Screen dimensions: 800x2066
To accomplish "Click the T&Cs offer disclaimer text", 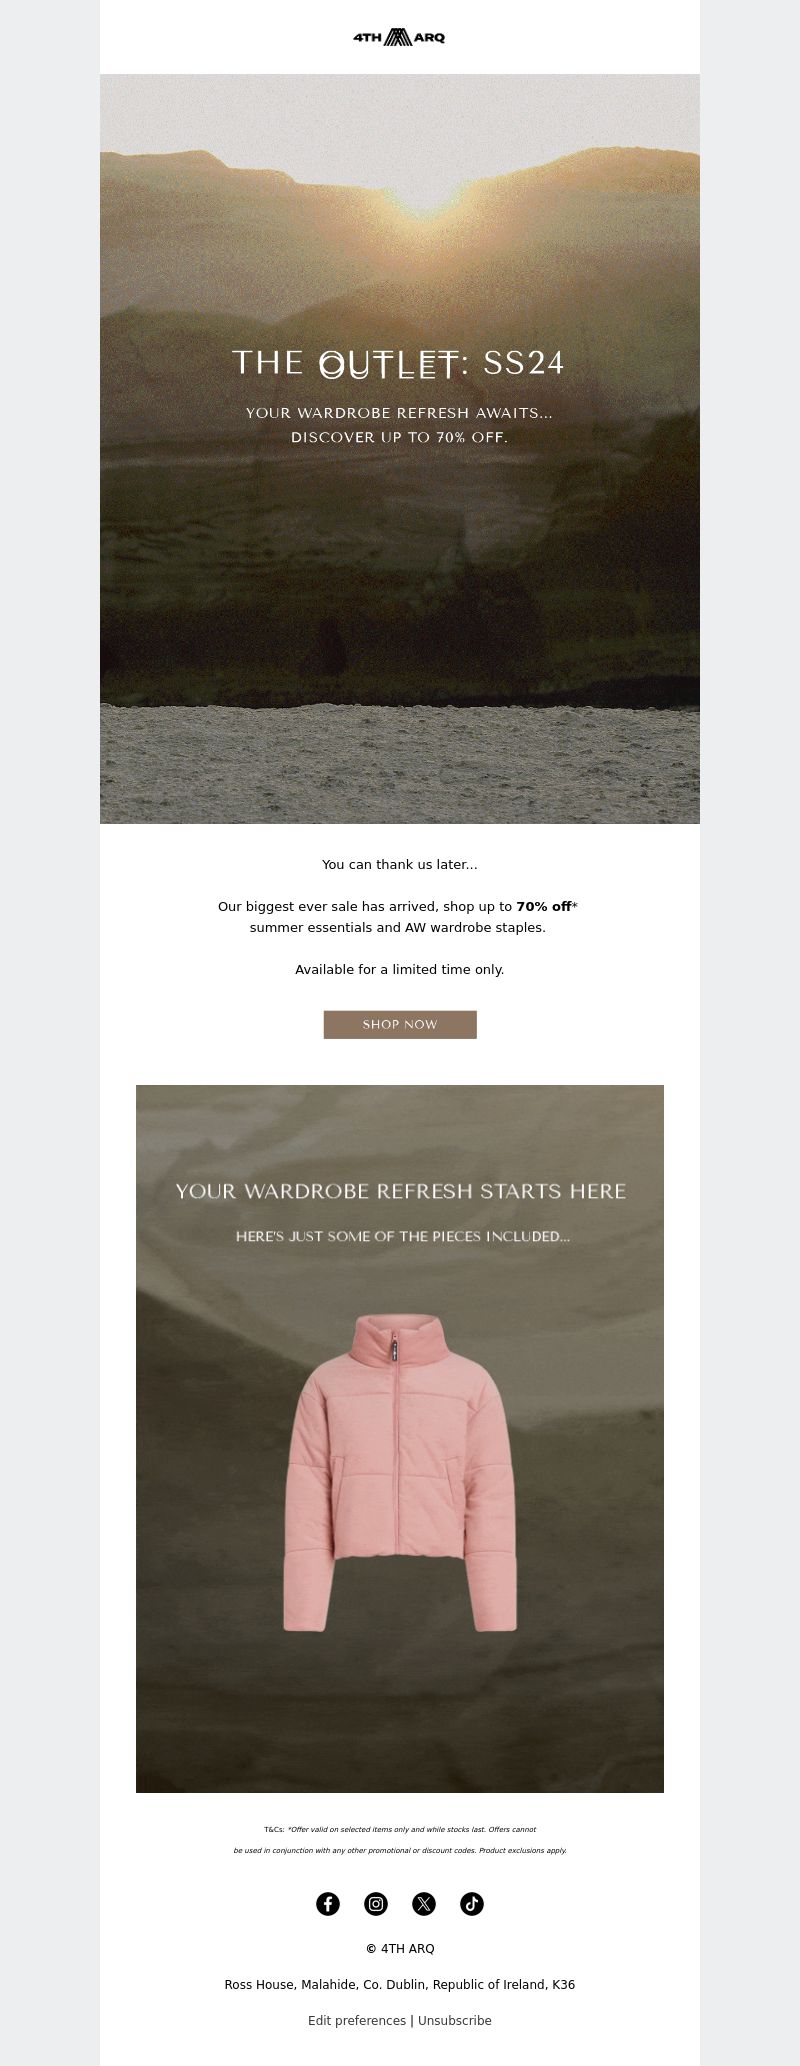I will pyautogui.click(x=400, y=1840).
